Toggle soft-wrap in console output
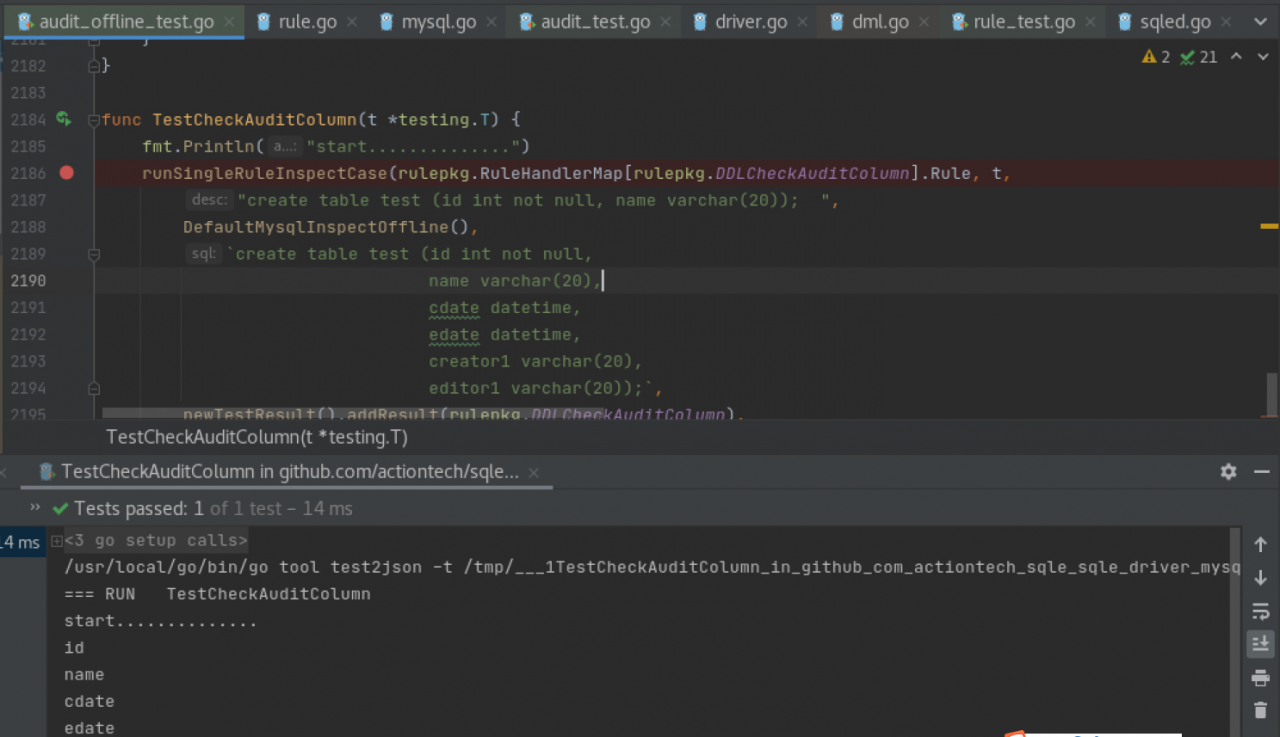1280x737 pixels. (1260, 611)
